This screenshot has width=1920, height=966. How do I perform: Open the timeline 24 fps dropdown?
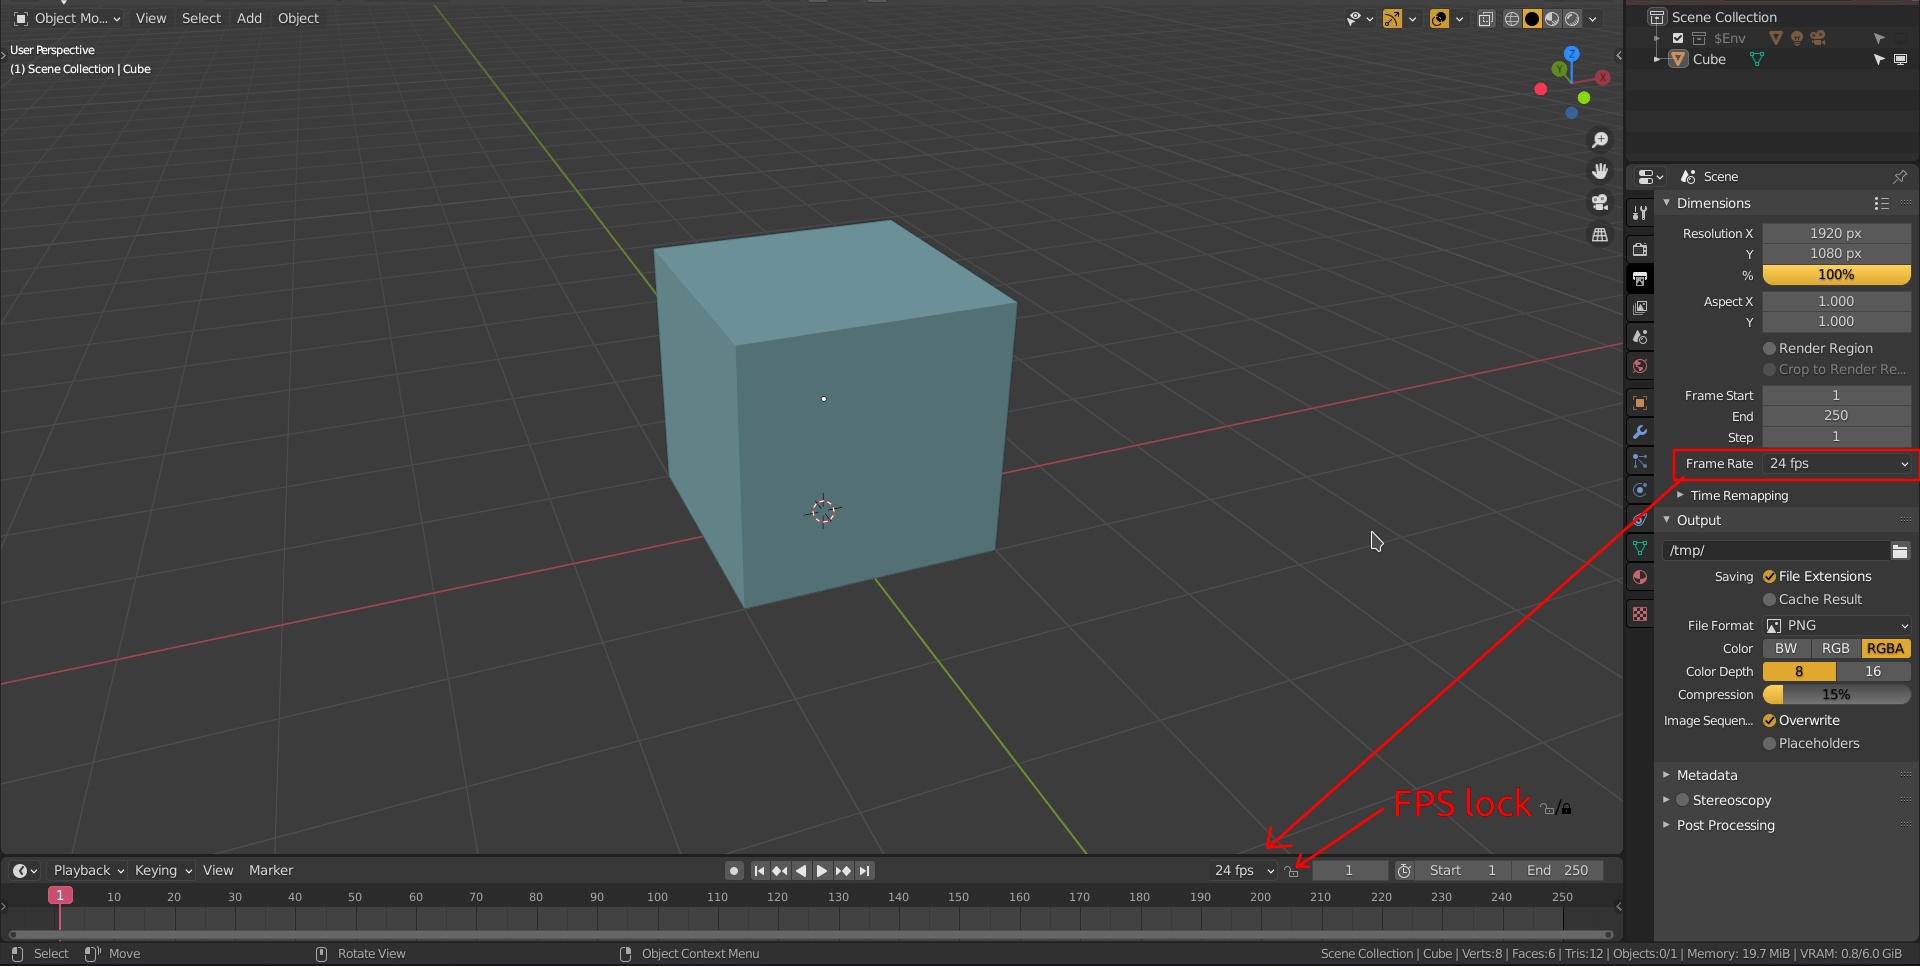click(1243, 871)
